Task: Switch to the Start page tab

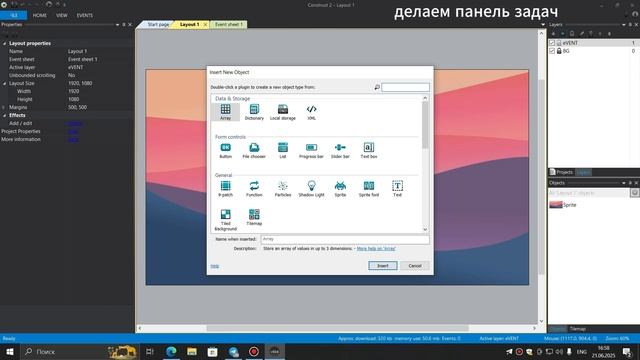Action: pos(157,24)
